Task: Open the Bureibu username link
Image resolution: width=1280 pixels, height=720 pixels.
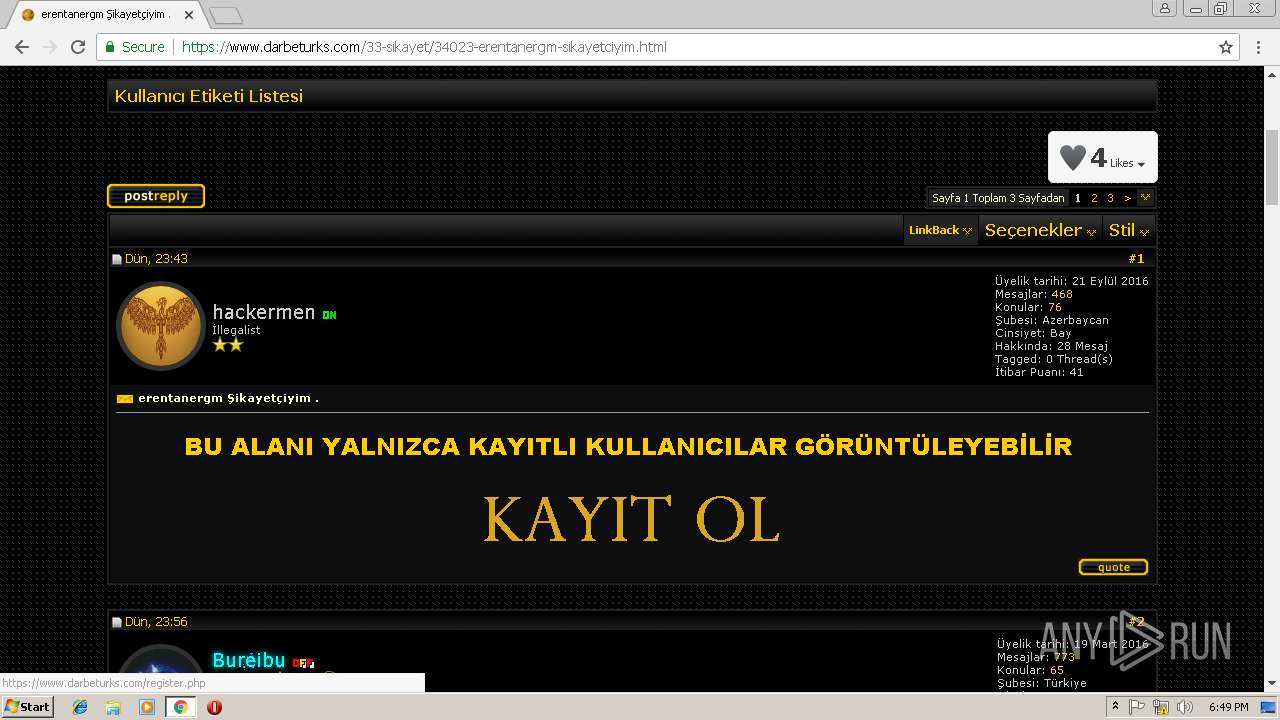Action: point(249,661)
